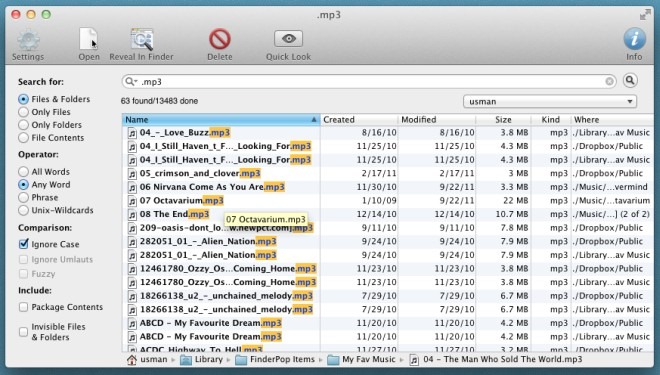Click the music icon of 05_crimson_and_clover.mp3

click(132, 174)
